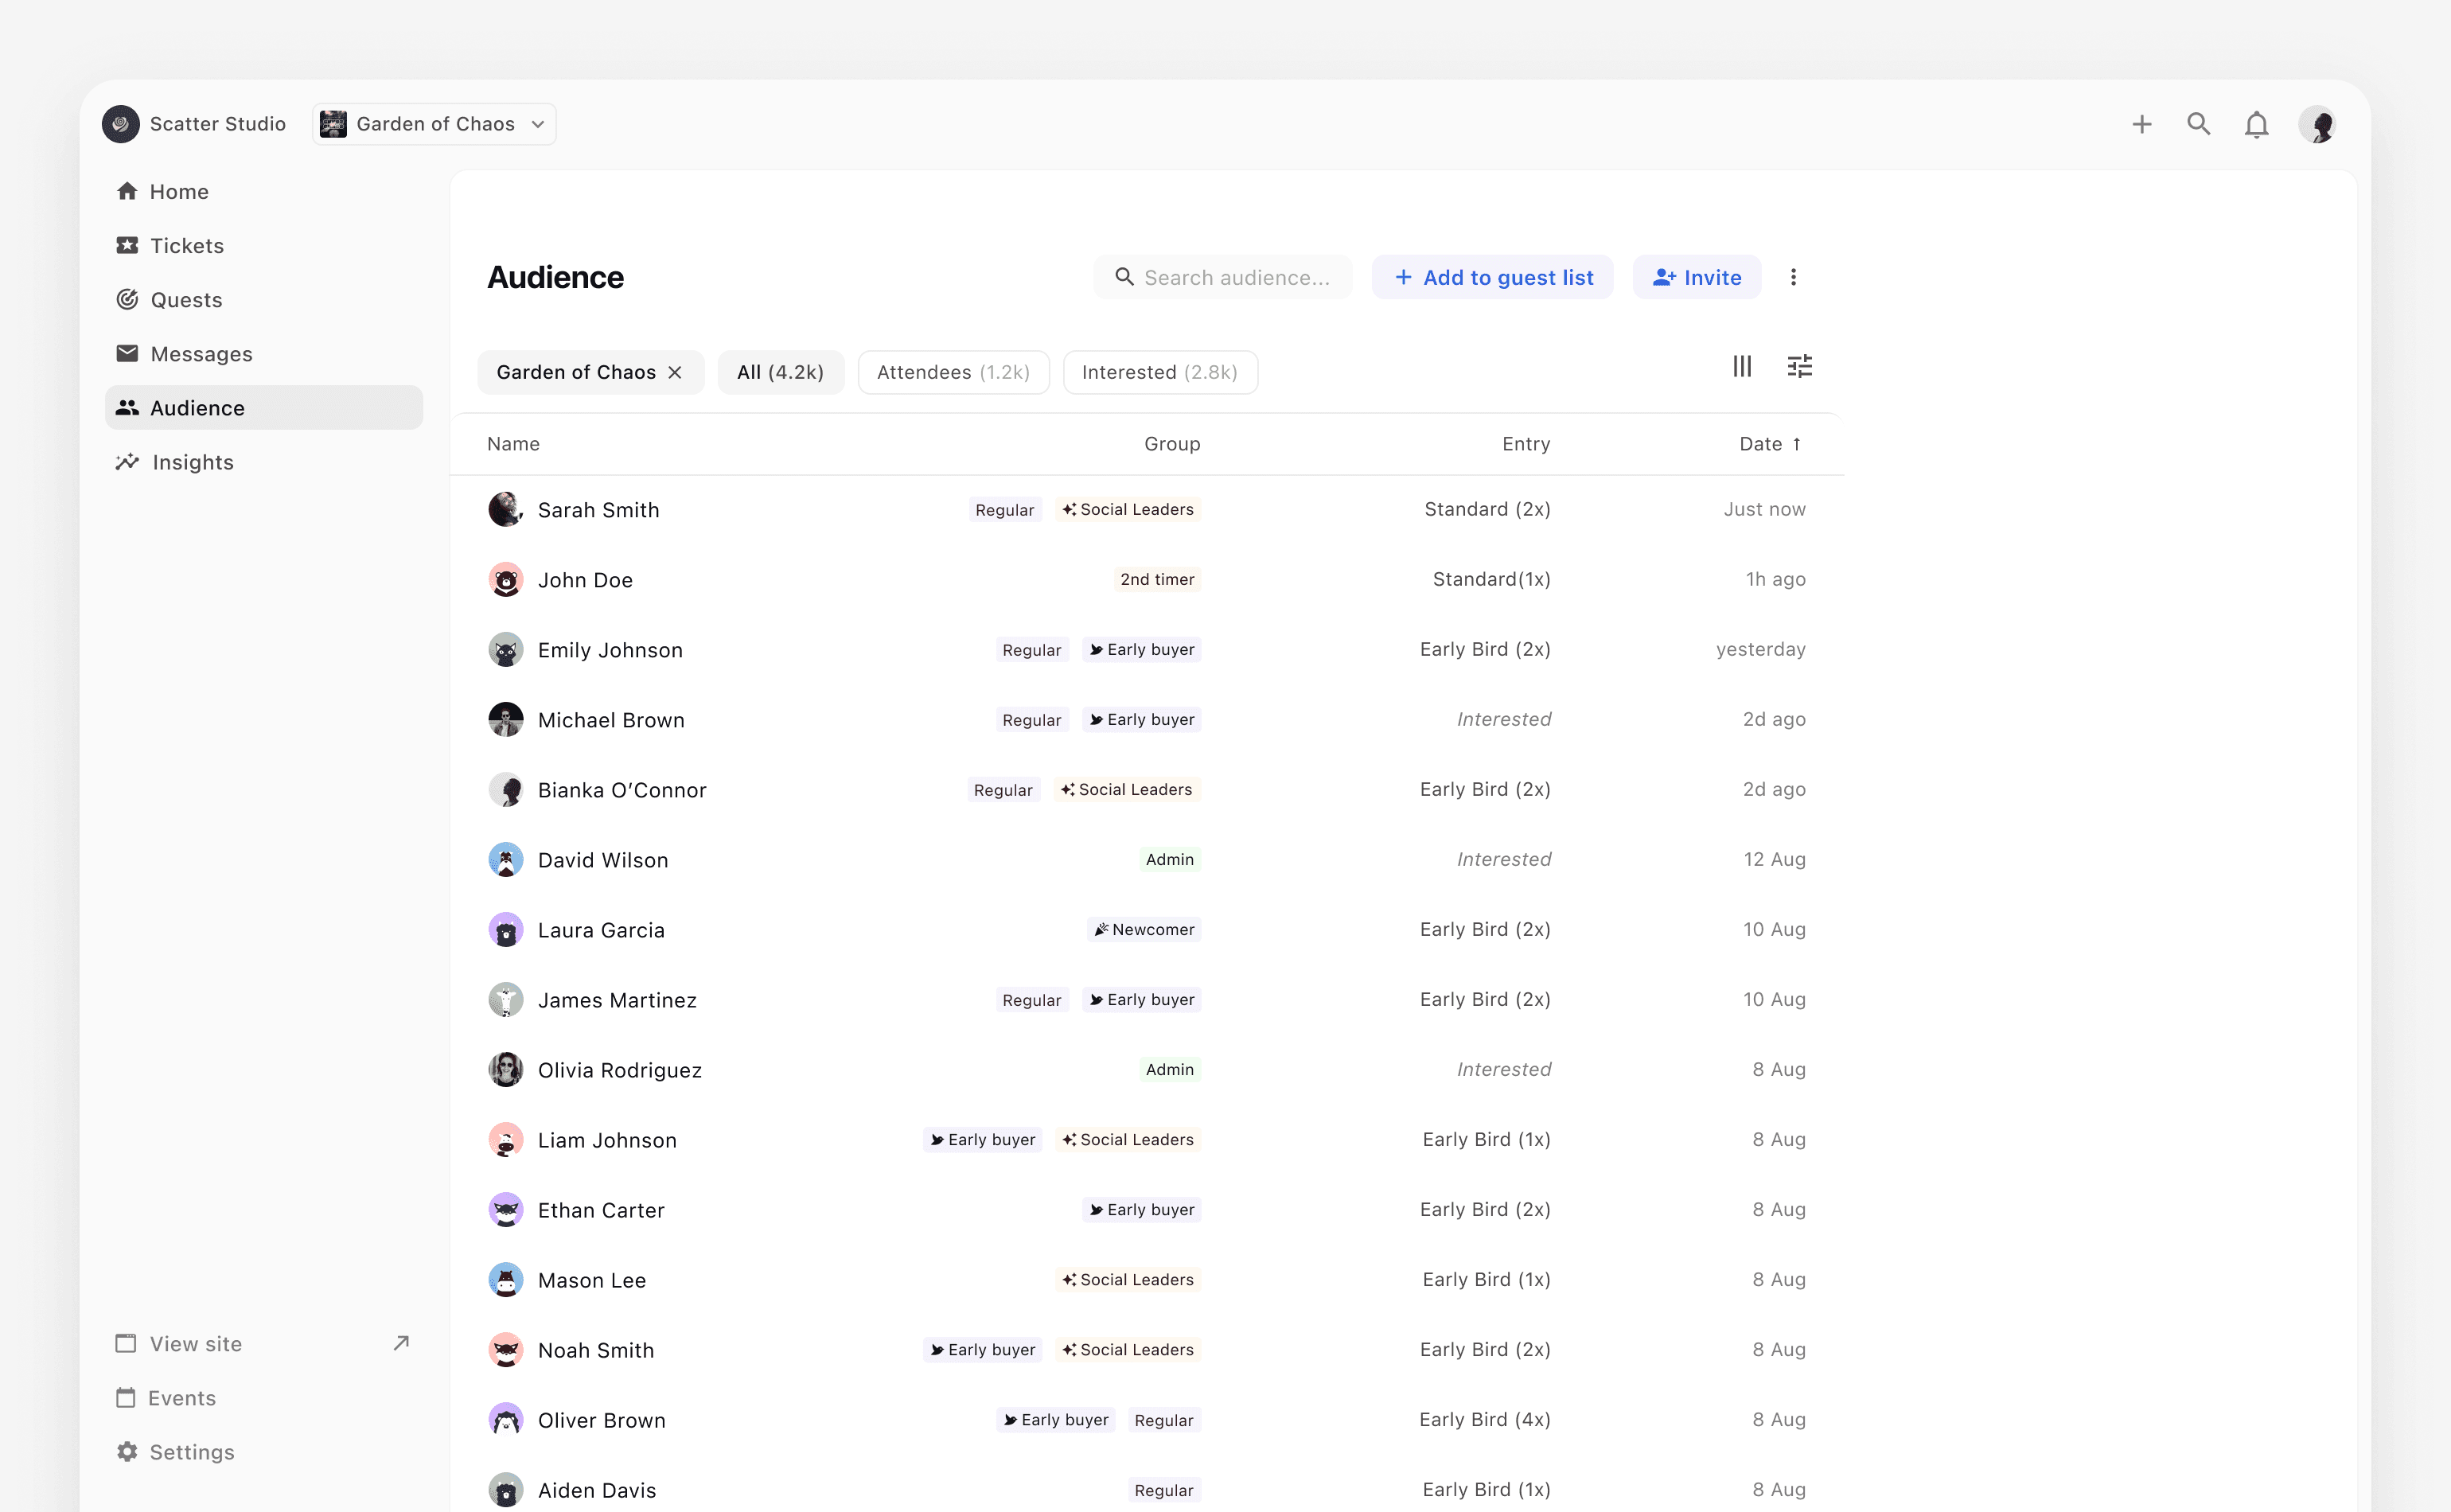Click the Invite button
The image size is (2451, 1512).
[1696, 277]
